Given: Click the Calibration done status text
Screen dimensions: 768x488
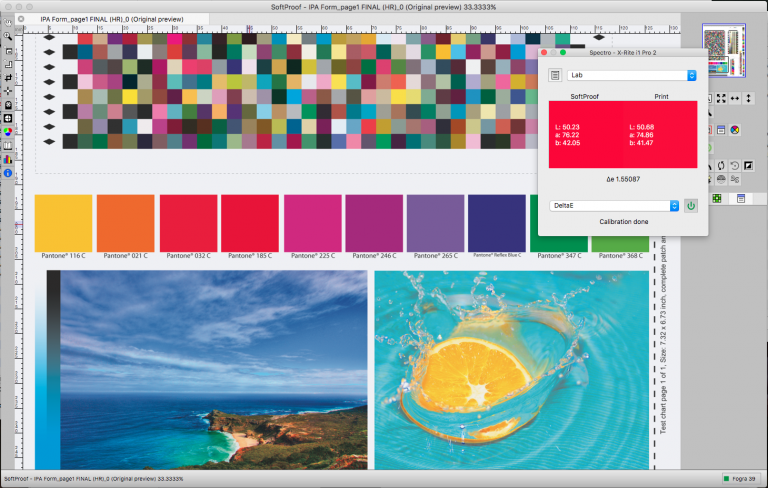Looking at the screenshot, I should click(x=624, y=221).
